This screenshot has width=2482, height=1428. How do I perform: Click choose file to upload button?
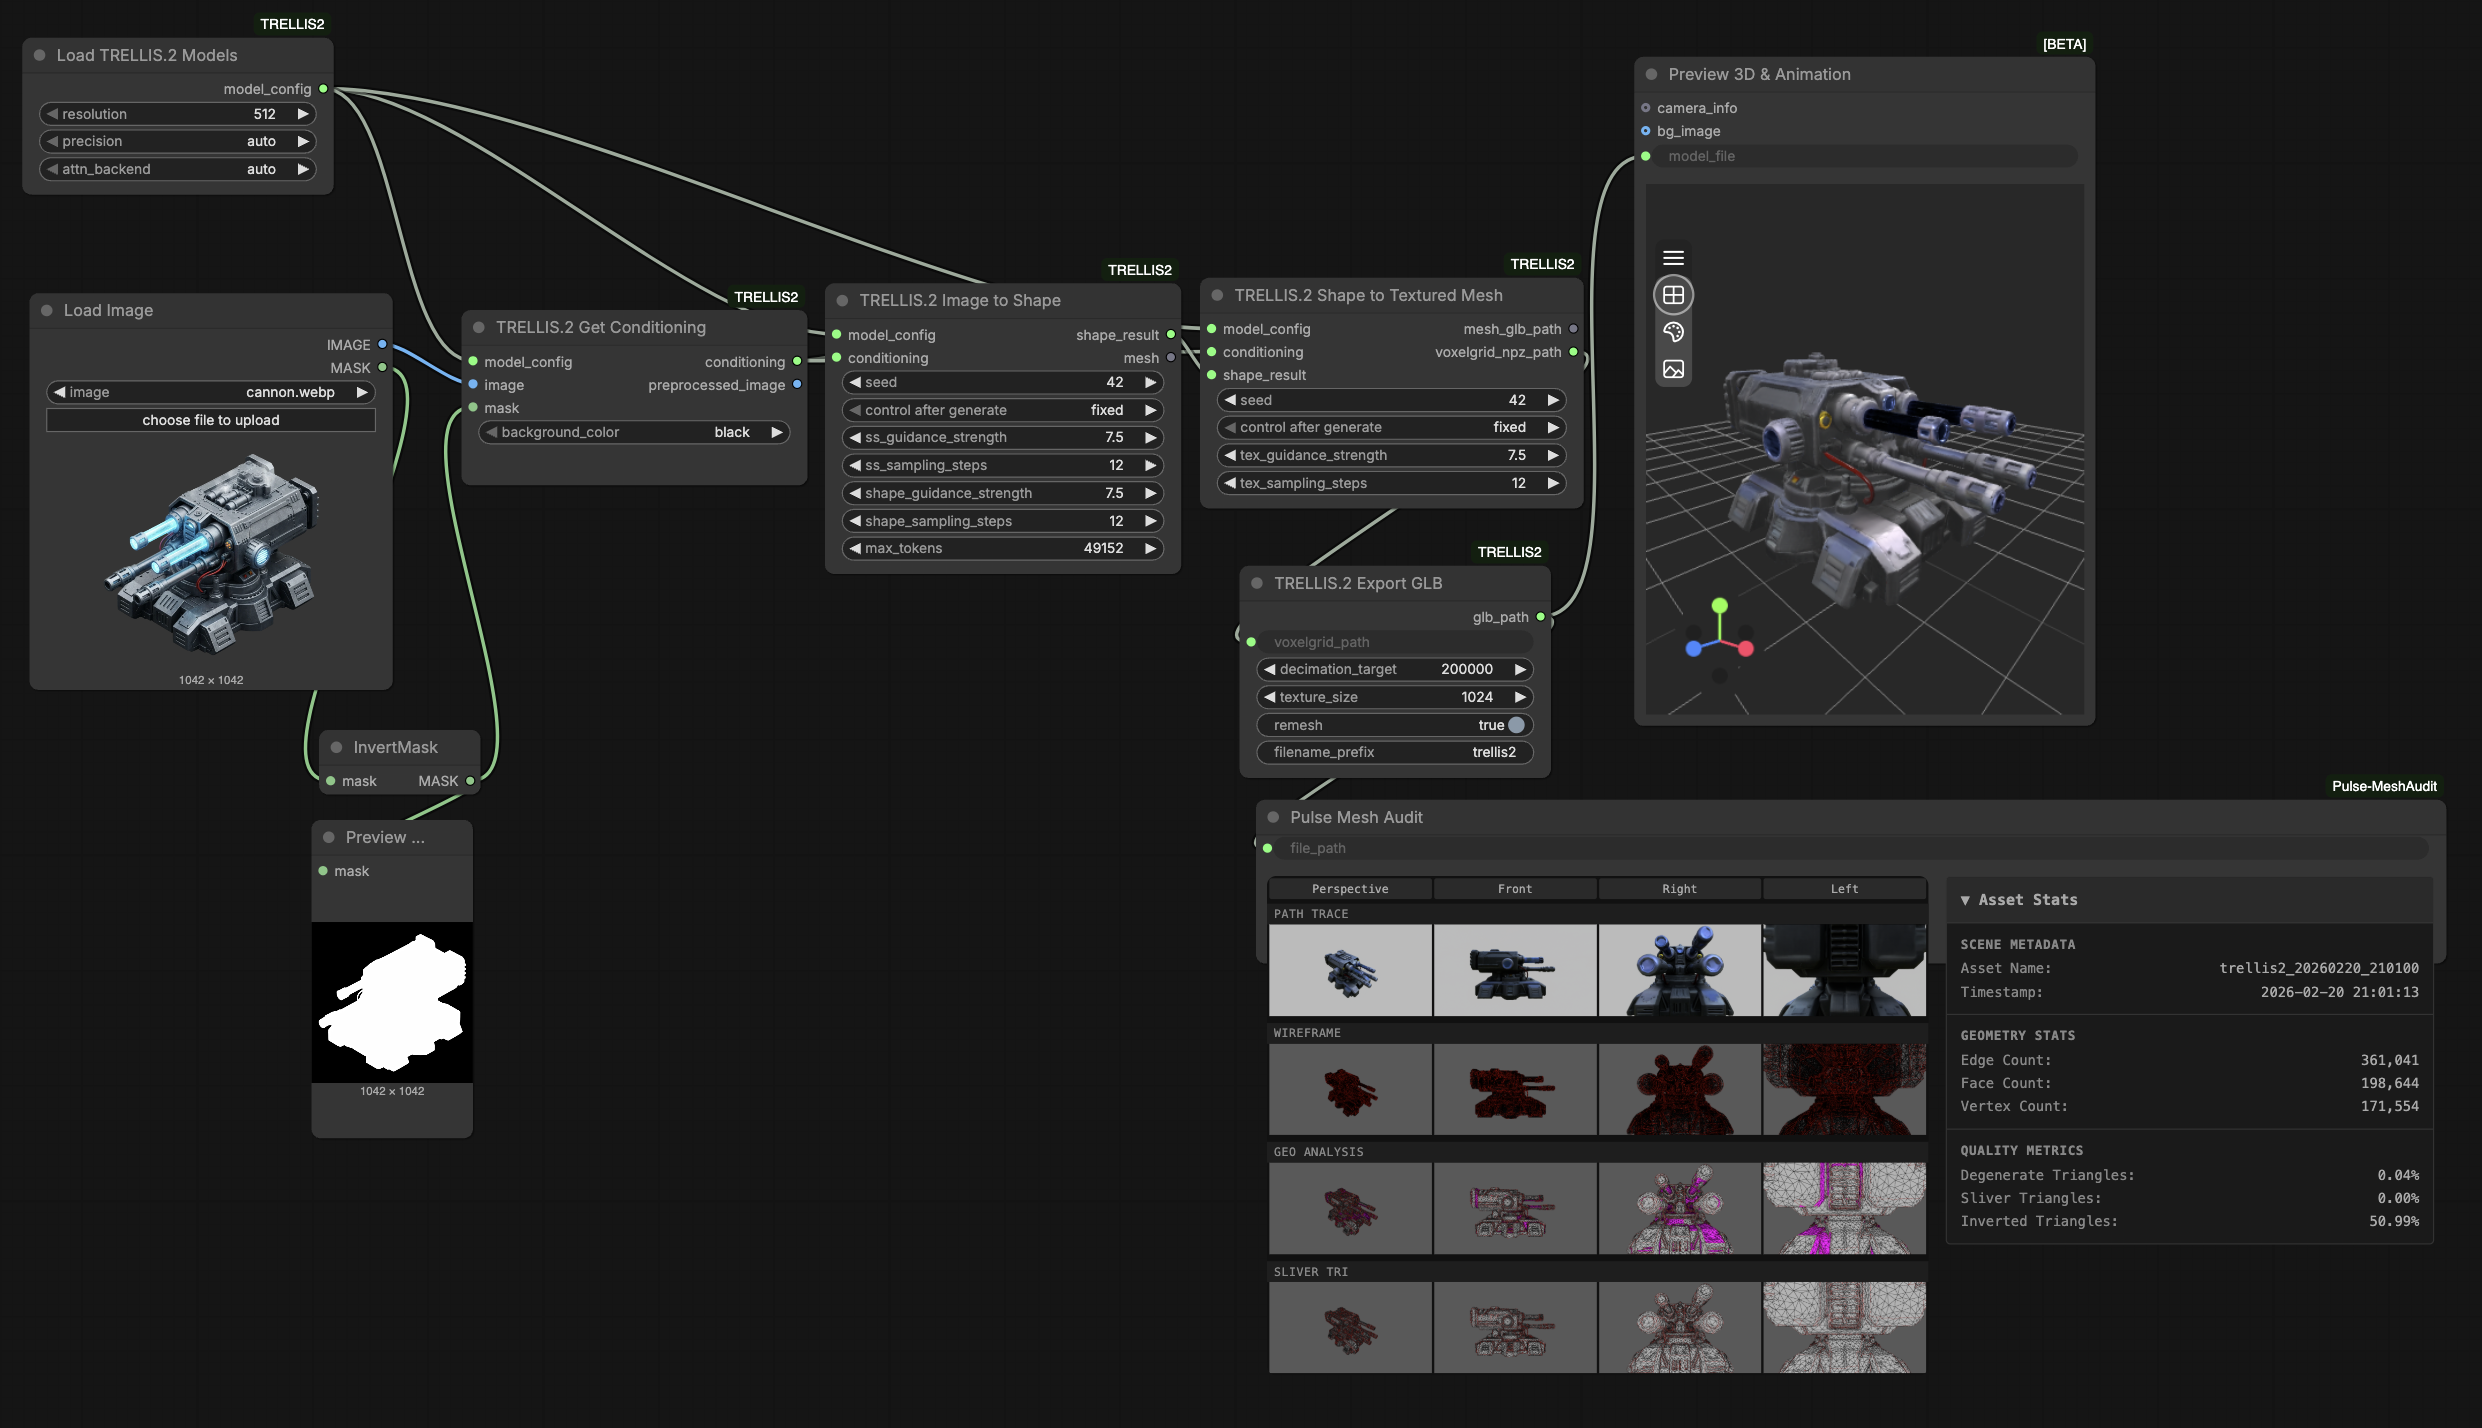[211, 420]
